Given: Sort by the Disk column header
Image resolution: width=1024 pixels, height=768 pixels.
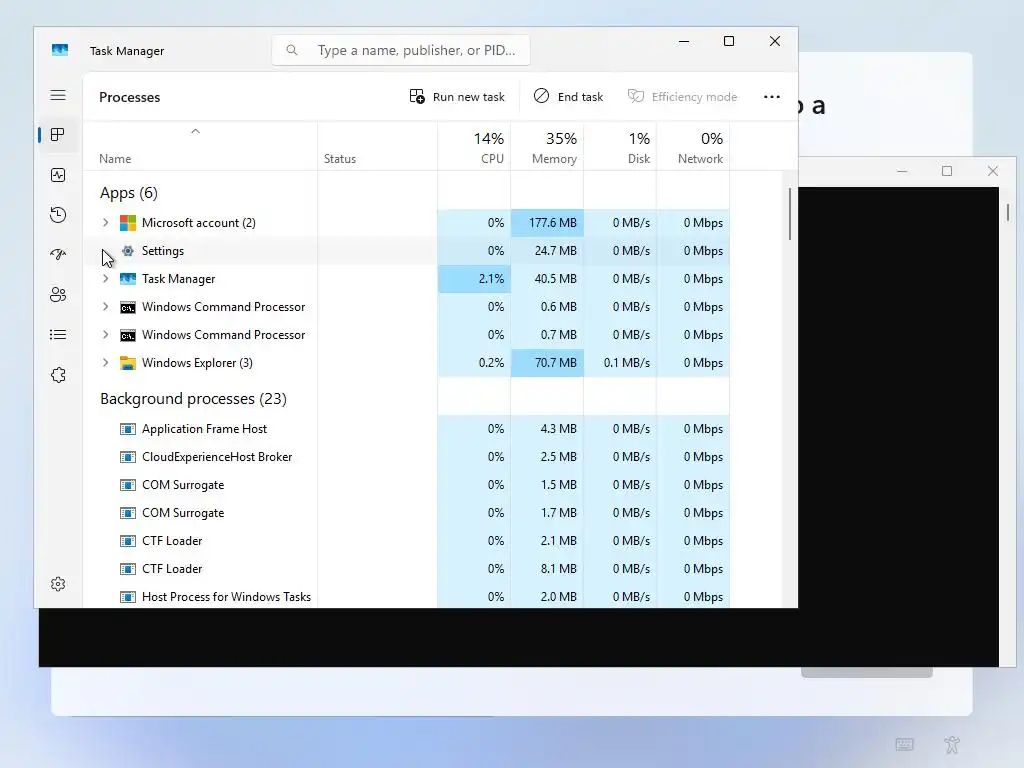Looking at the screenshot, I should [620, 148].
